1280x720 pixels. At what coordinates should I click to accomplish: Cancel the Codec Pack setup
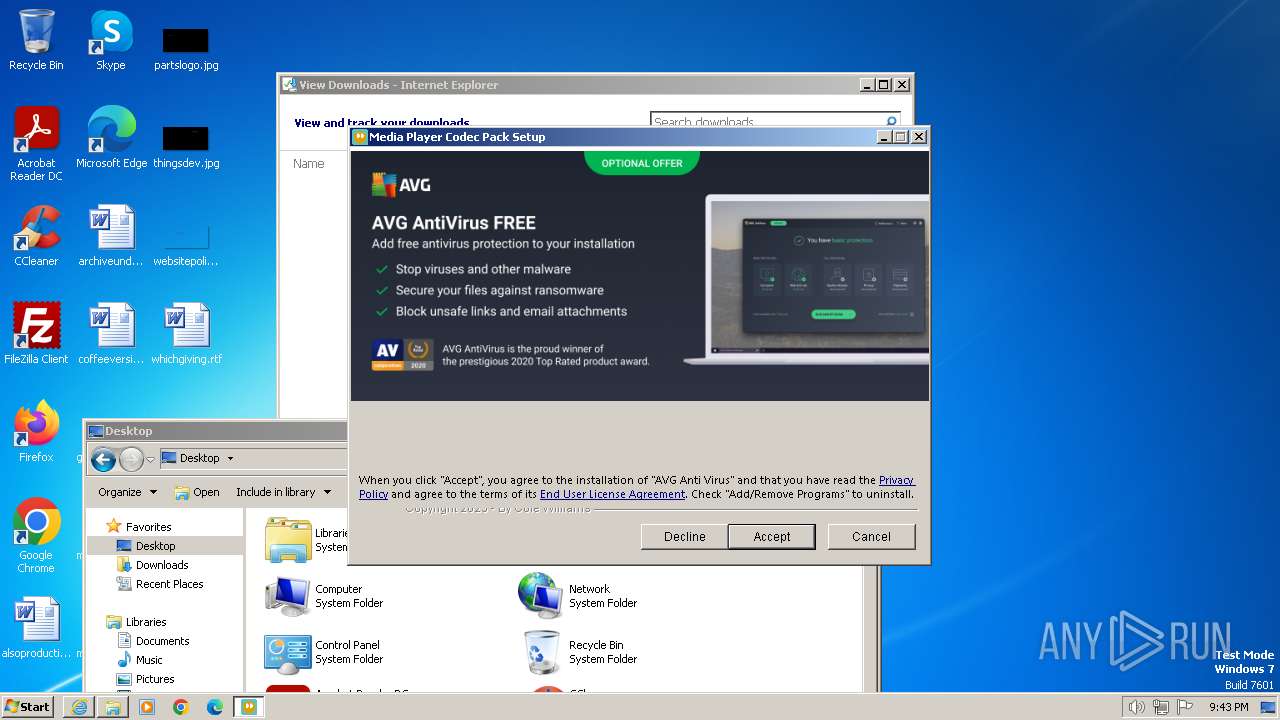point(871,537)
